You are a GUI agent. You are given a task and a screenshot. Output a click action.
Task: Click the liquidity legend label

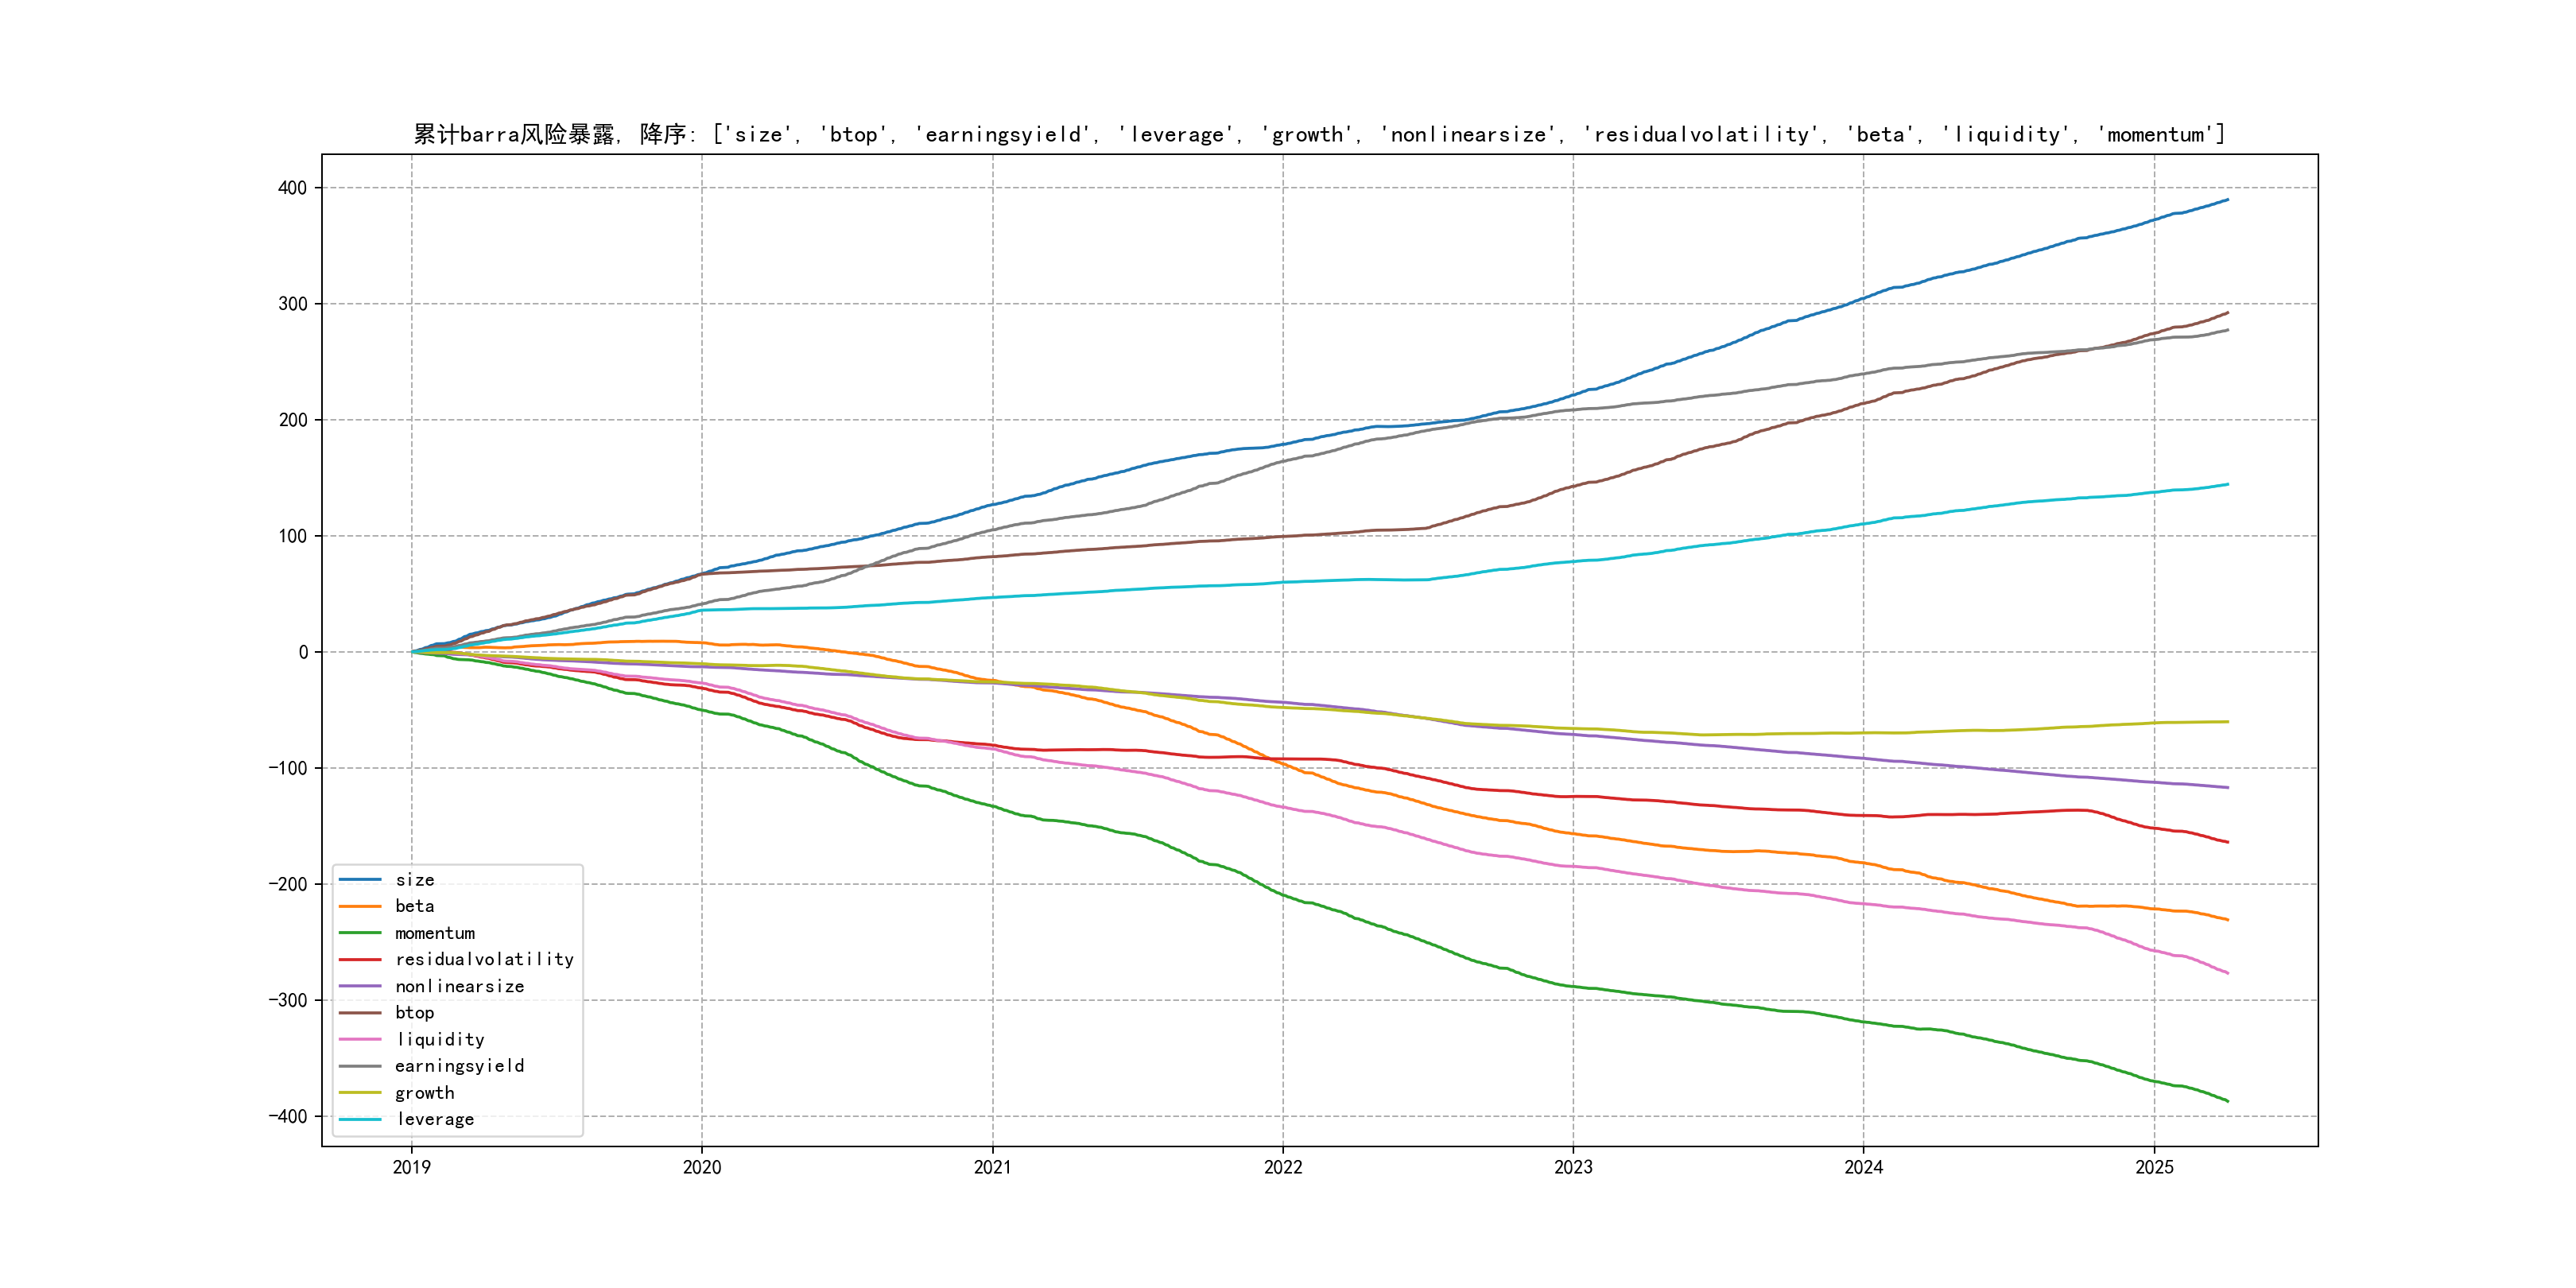pos(440,1040)
